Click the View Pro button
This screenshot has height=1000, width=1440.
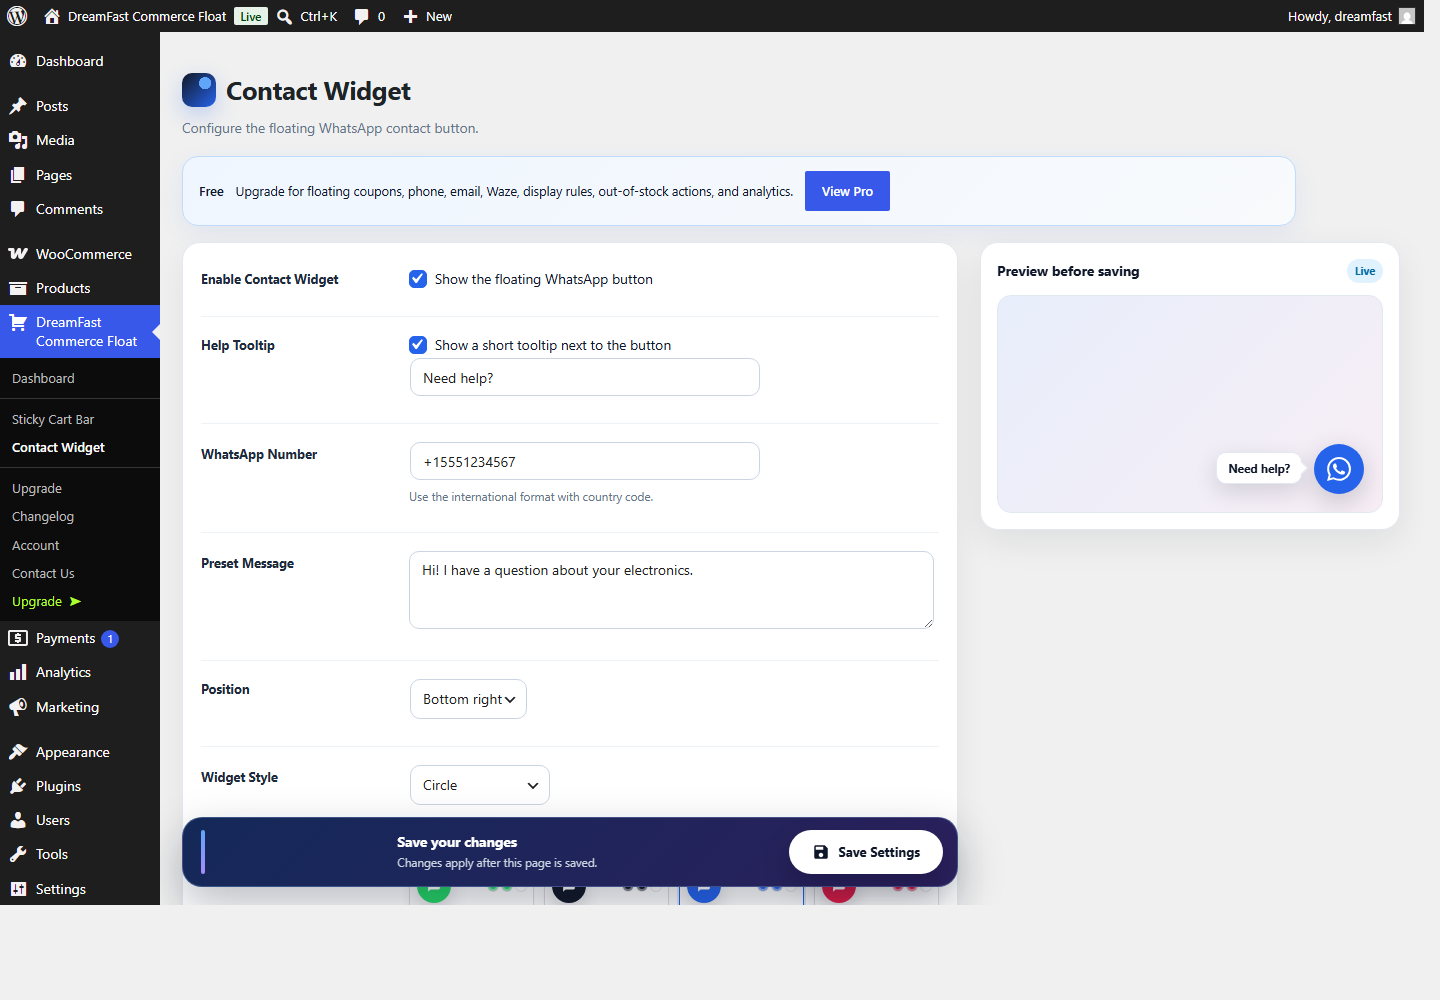tap(847, 191)
